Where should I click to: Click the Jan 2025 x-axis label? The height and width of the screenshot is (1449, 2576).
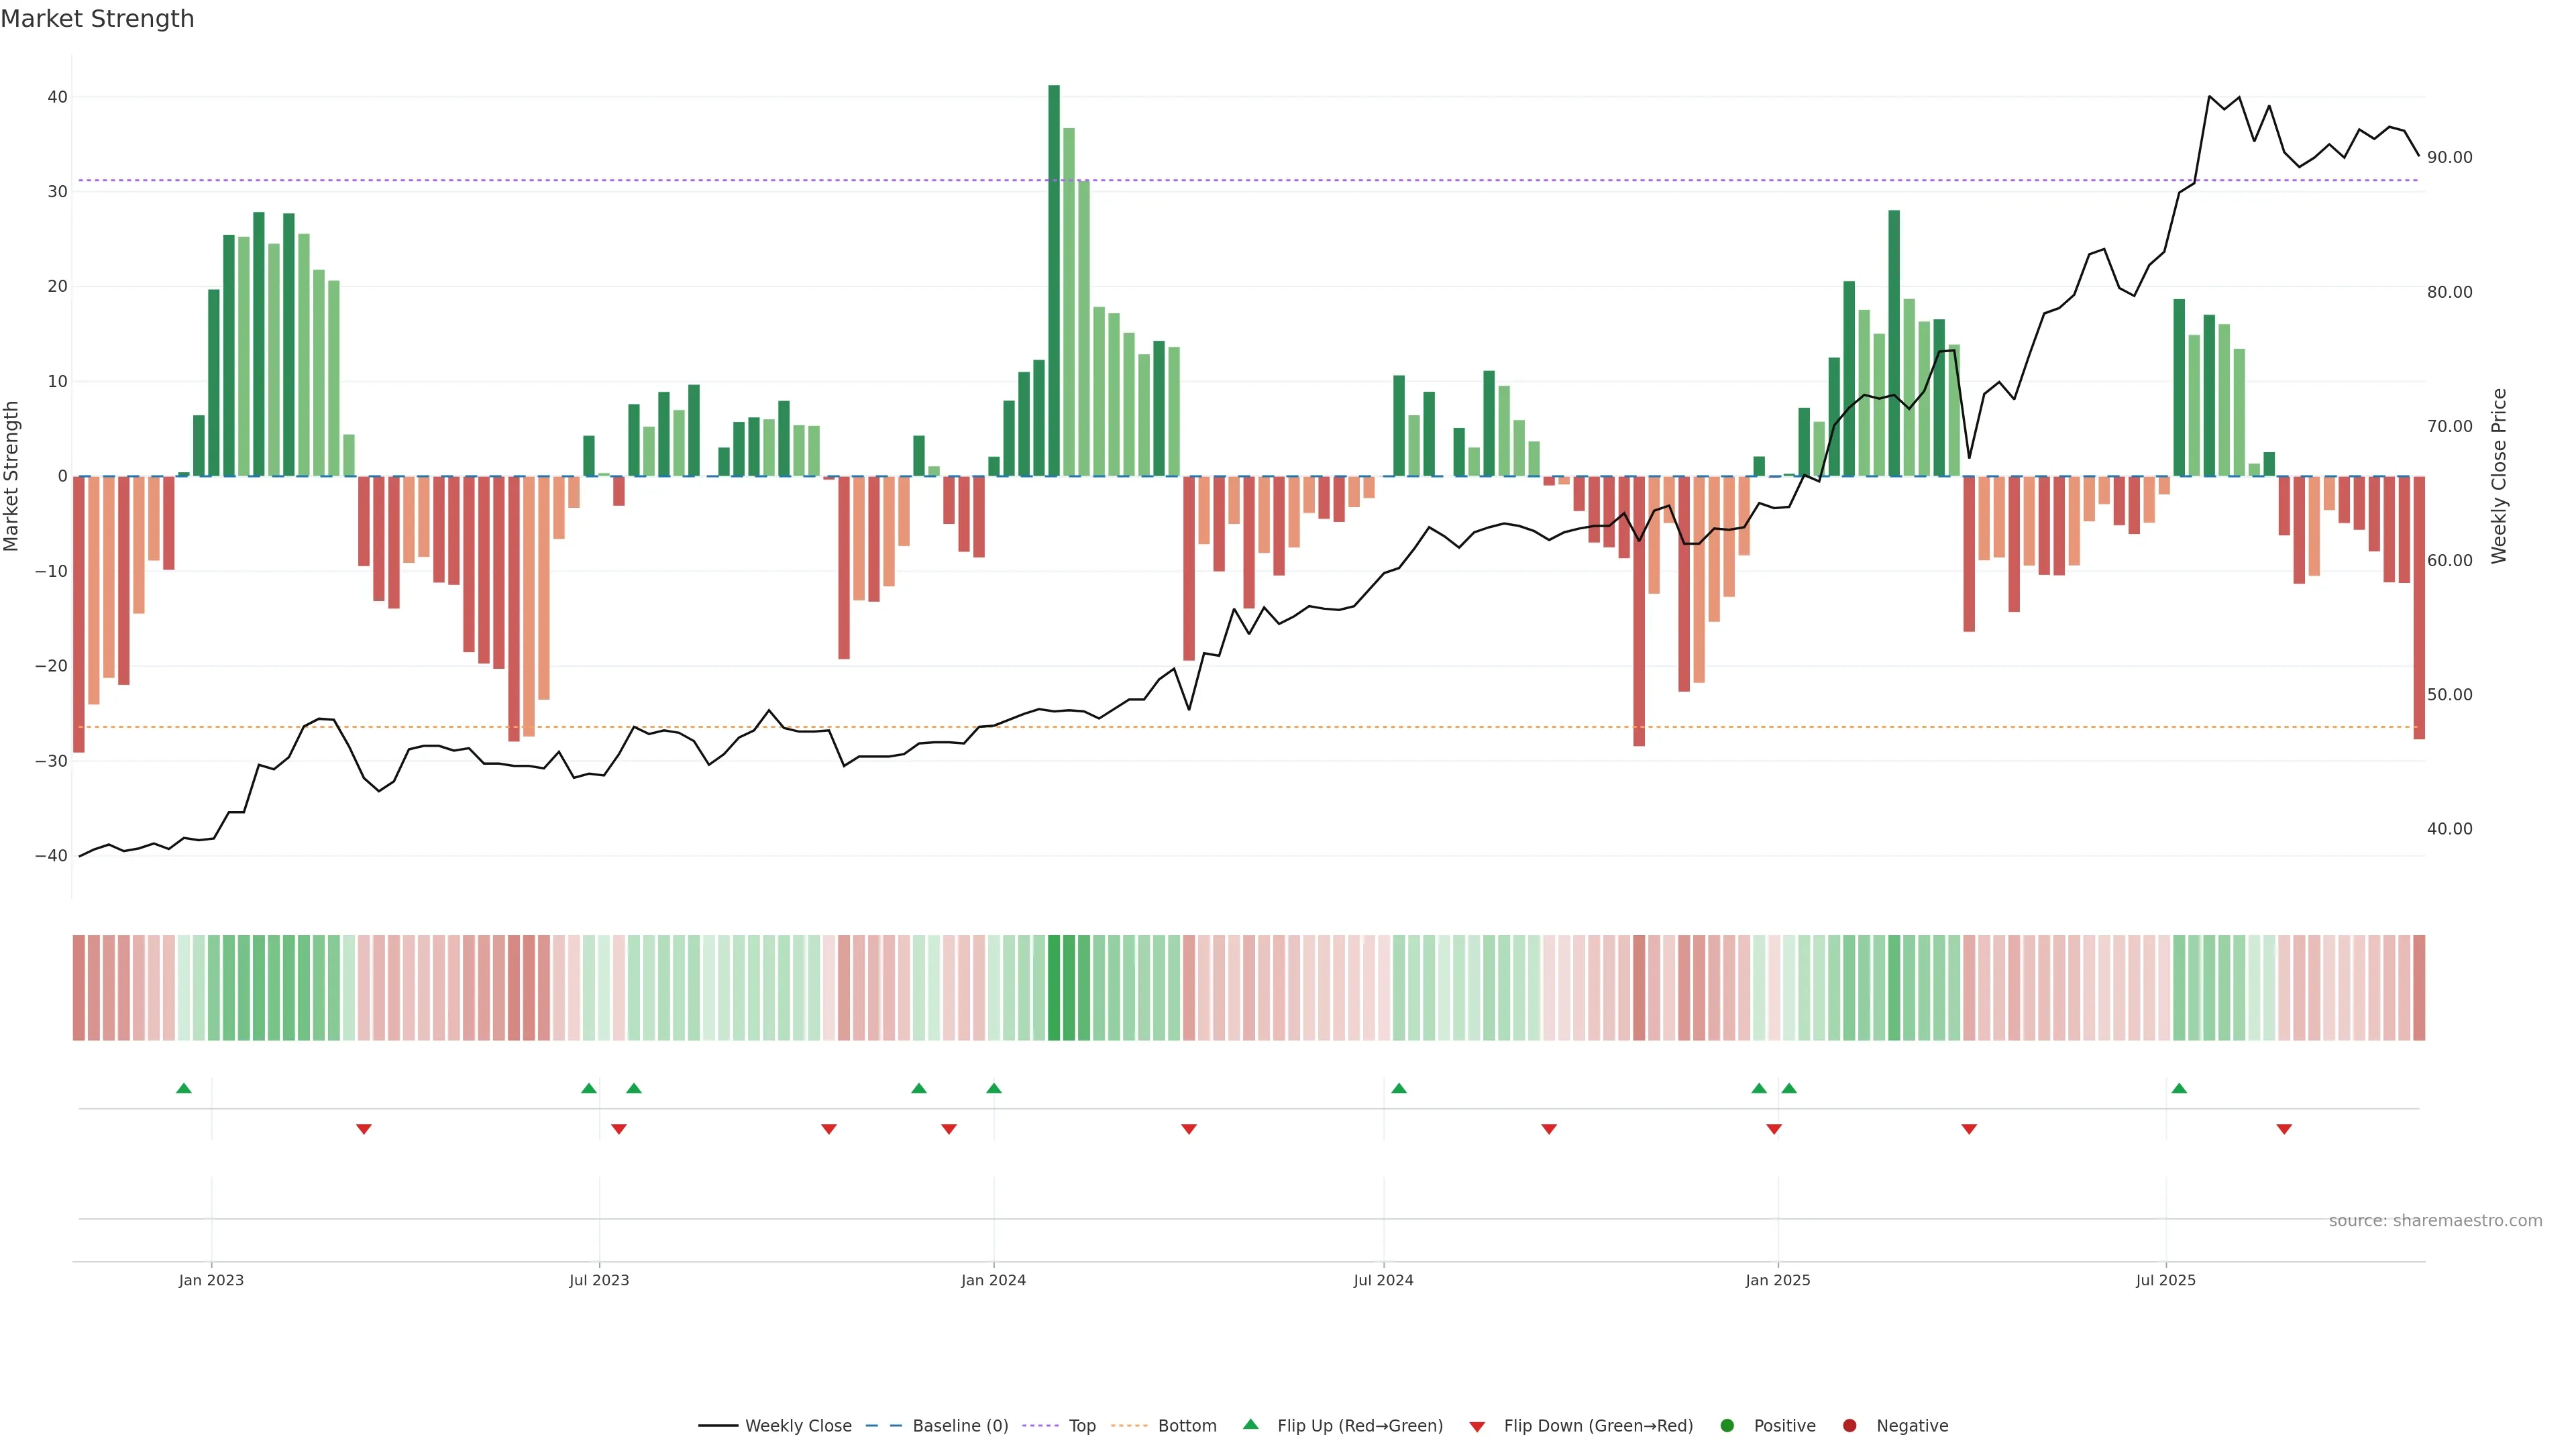tap(1778, 1280)
